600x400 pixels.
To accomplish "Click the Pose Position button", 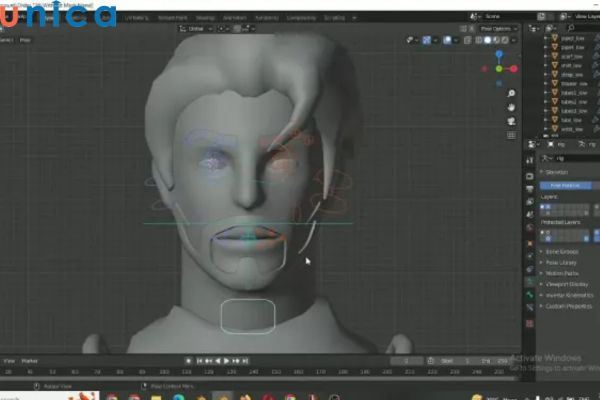I will [565, 185].
